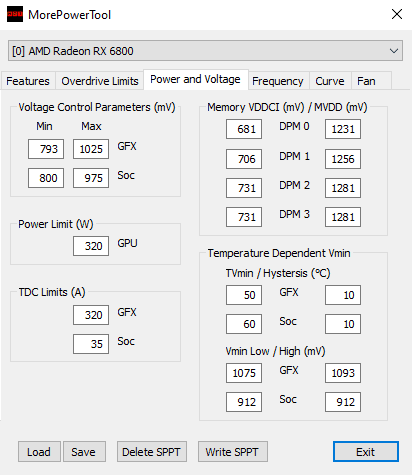Close the MorePowerTool window
Image resolution: width=412 pixels, height=475 pixels.
pos(397,14)
